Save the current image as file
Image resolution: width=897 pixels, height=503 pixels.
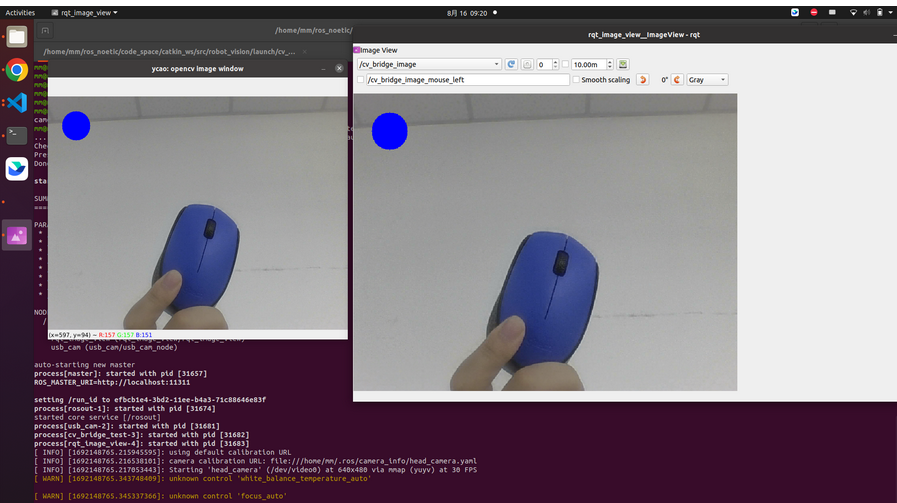point(622,65)
